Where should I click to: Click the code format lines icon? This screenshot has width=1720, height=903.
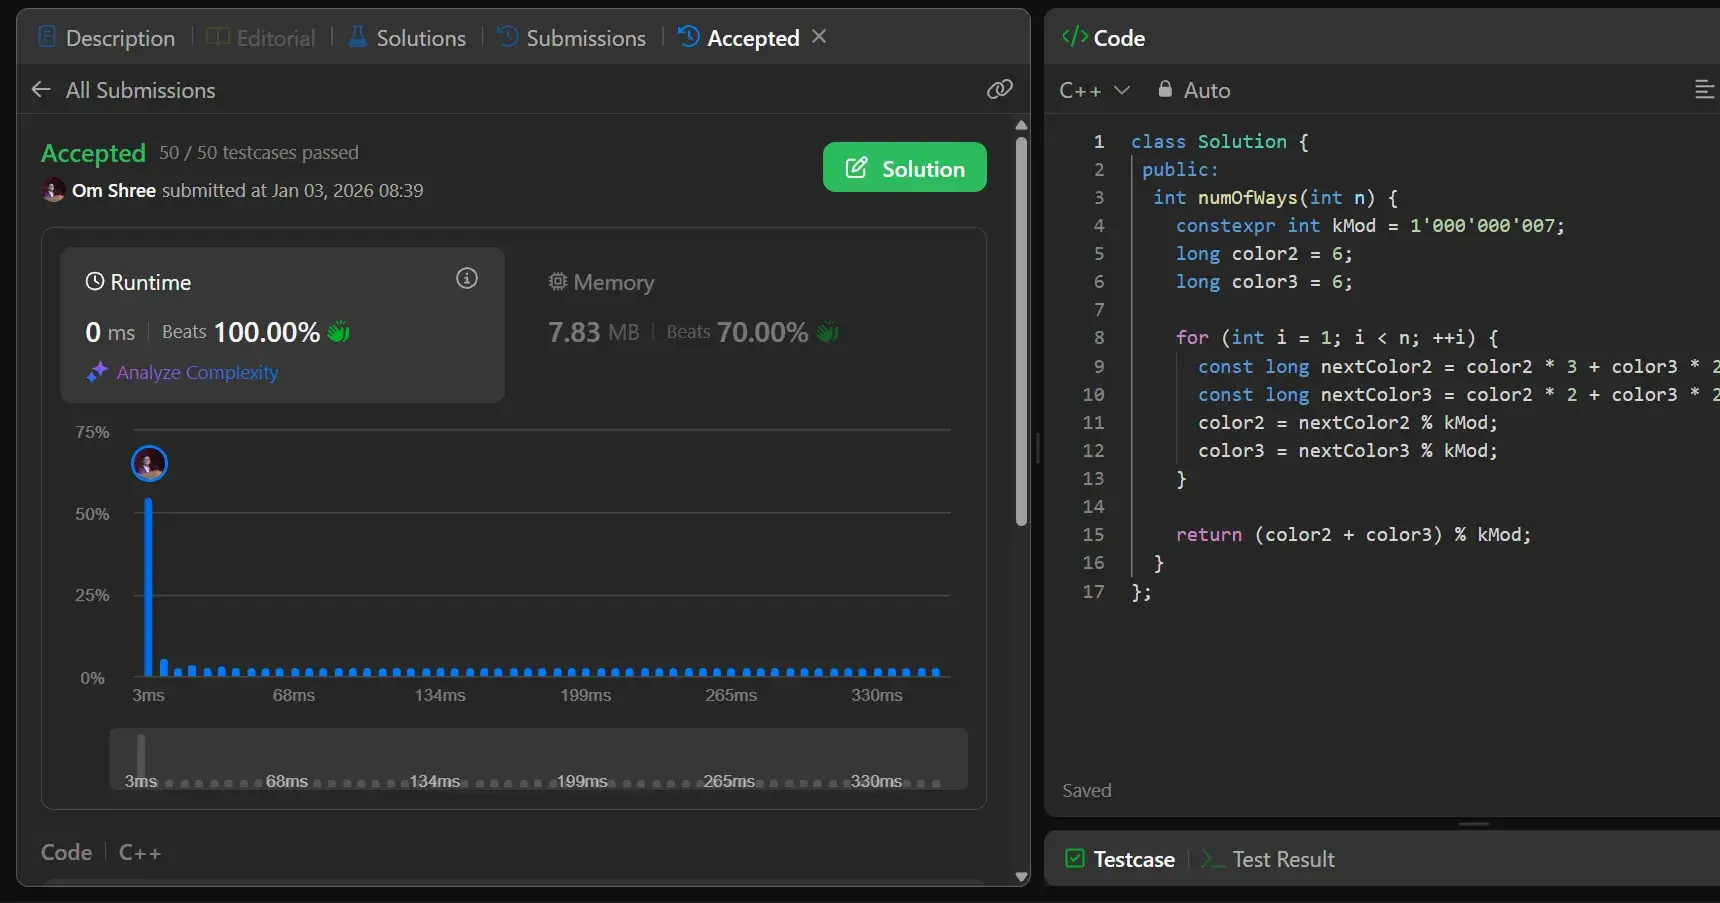(1705, 90)
